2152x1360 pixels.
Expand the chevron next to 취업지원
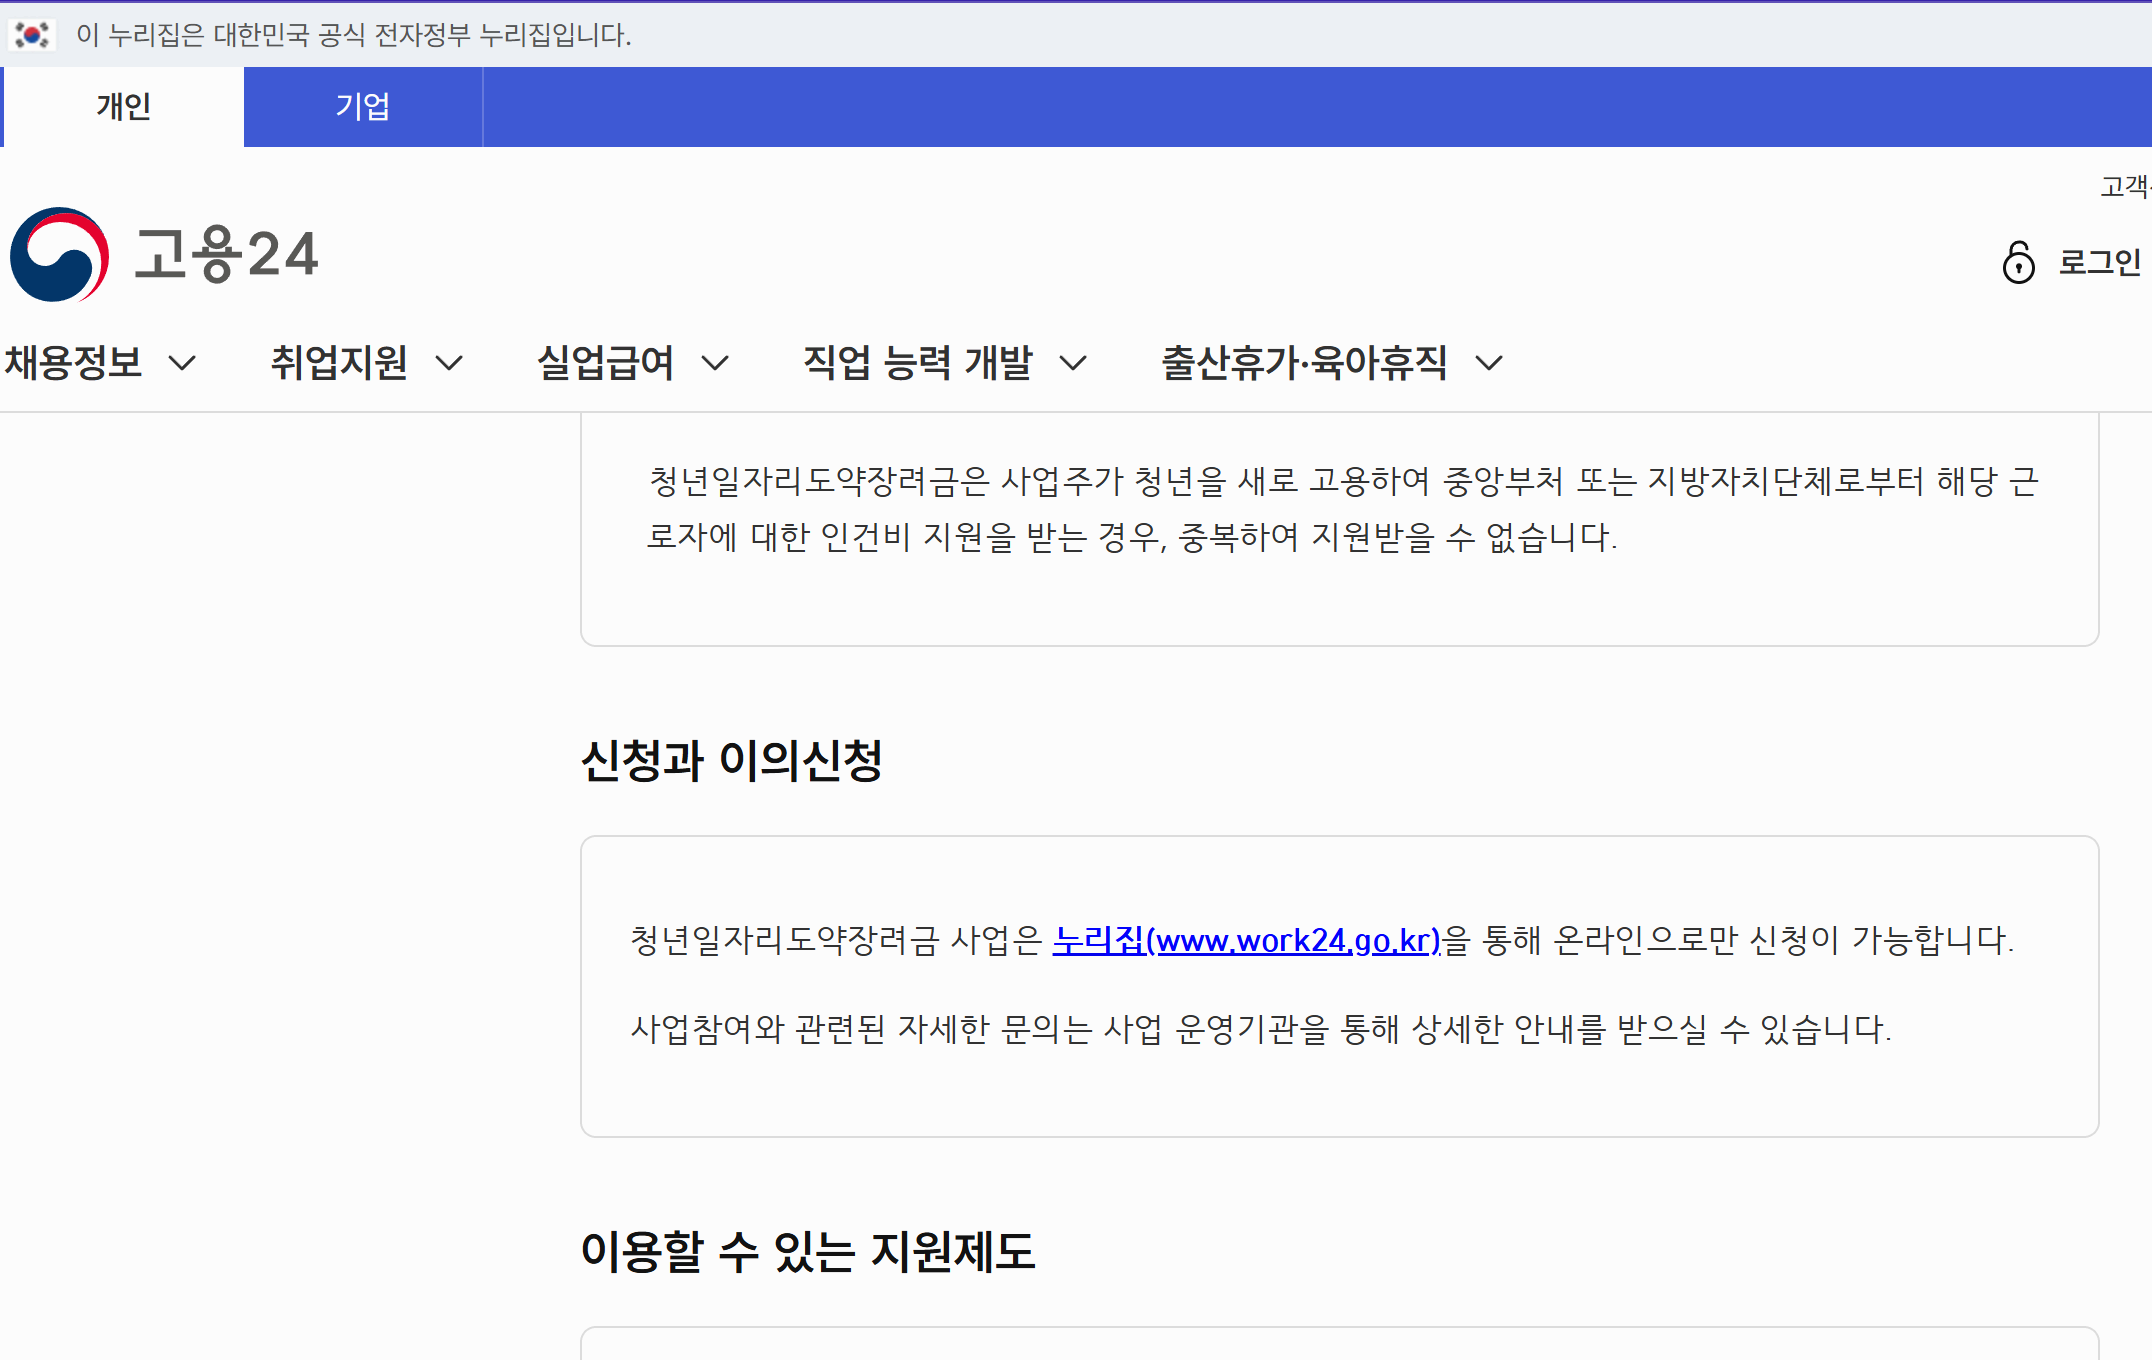tap(450, 363)
